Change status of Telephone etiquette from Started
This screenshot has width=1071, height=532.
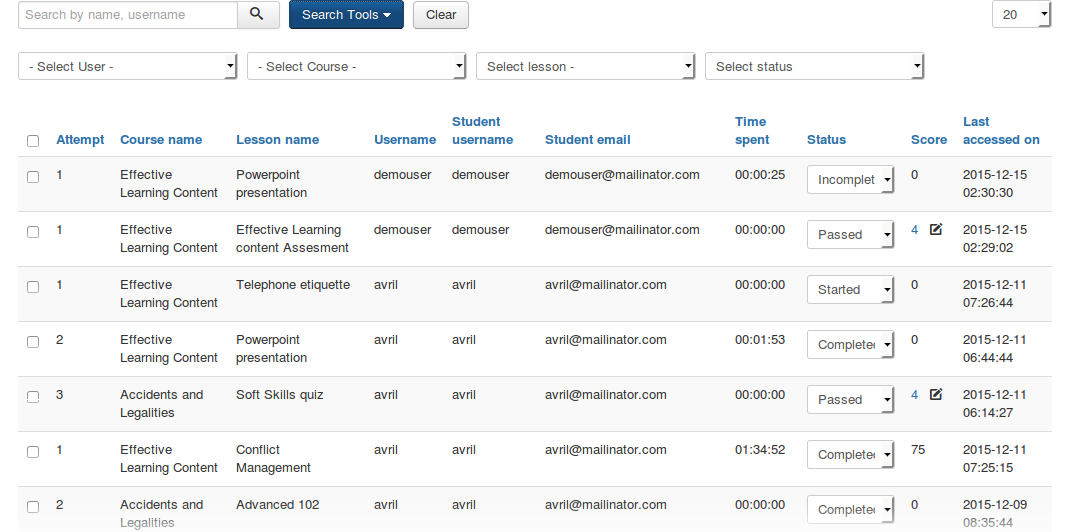click(850, 290)
